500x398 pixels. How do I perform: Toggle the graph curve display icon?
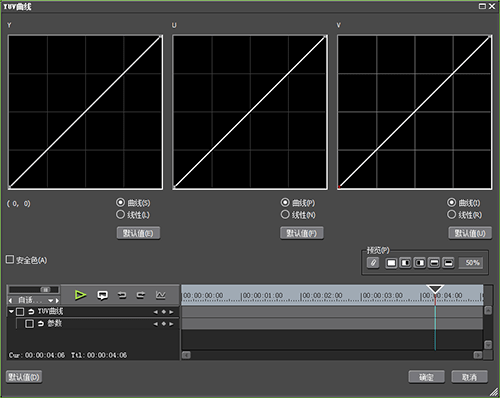click(x=161, y=295)
